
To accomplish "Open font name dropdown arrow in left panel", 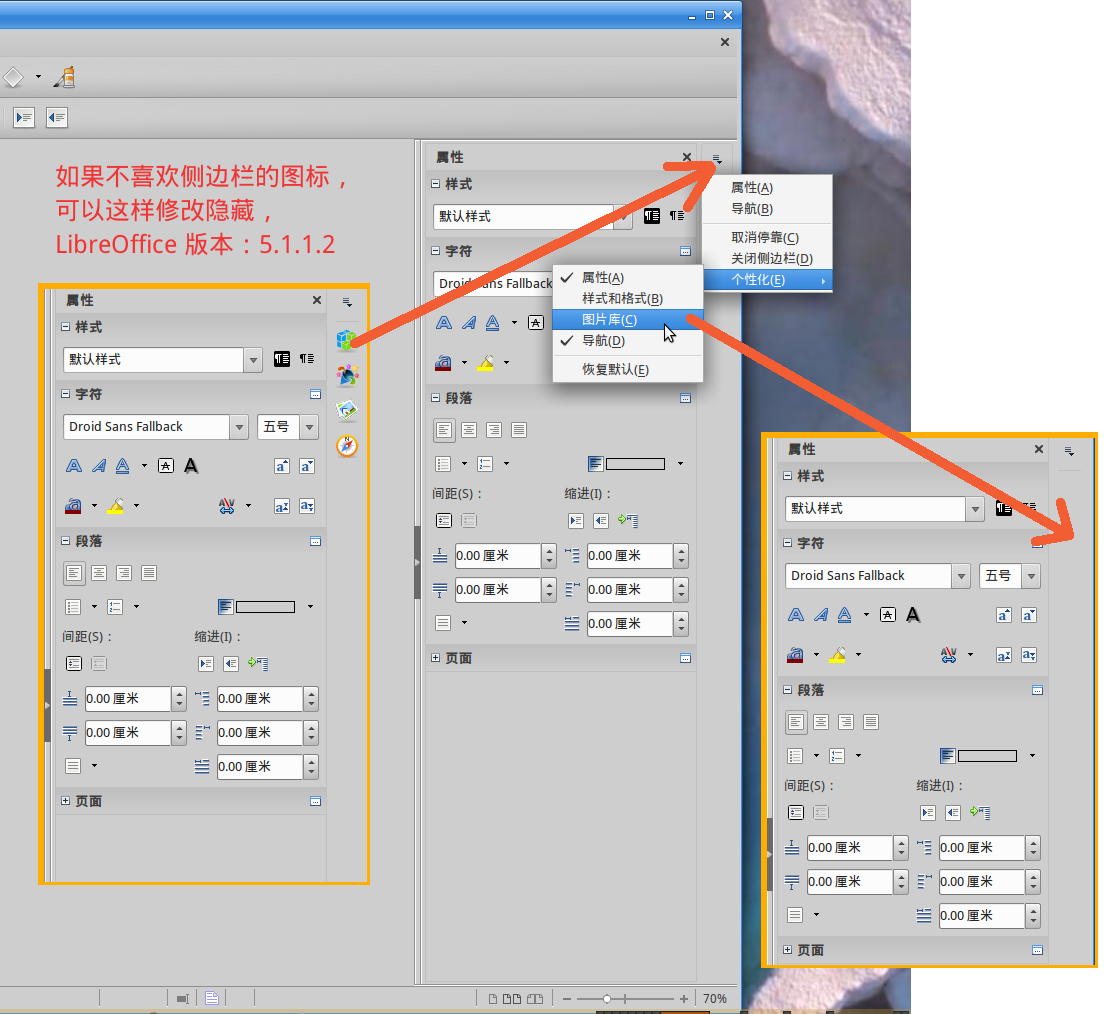I will click(x=239, y=427).
